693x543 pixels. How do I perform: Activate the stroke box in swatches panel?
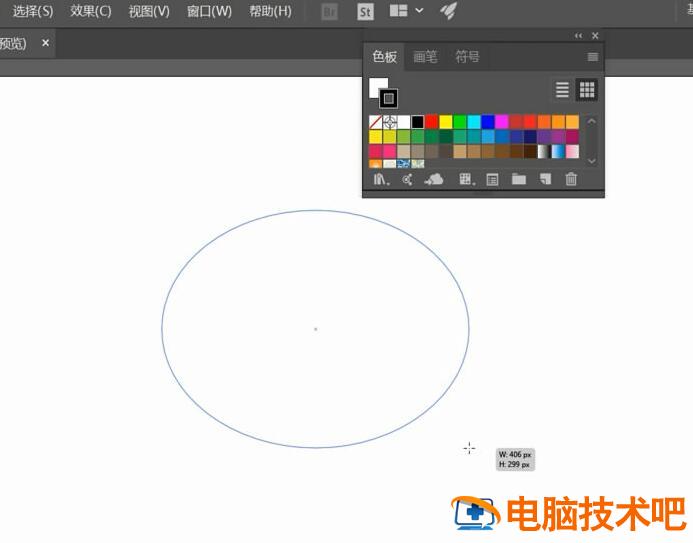(x=388, y=98)
